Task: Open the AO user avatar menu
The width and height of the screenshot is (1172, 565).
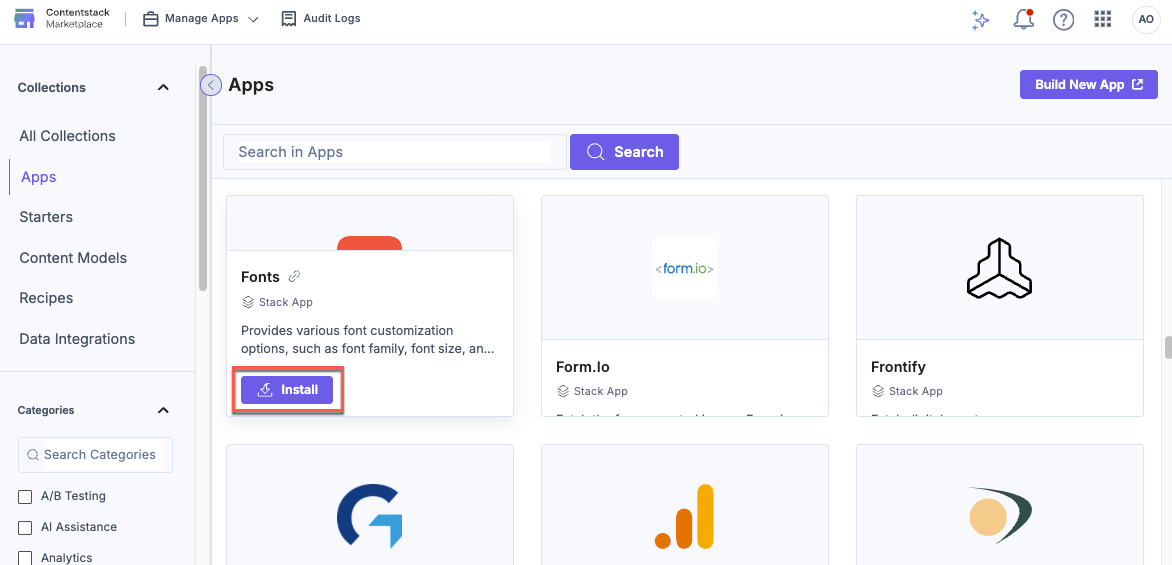Action: (1145, 20)
